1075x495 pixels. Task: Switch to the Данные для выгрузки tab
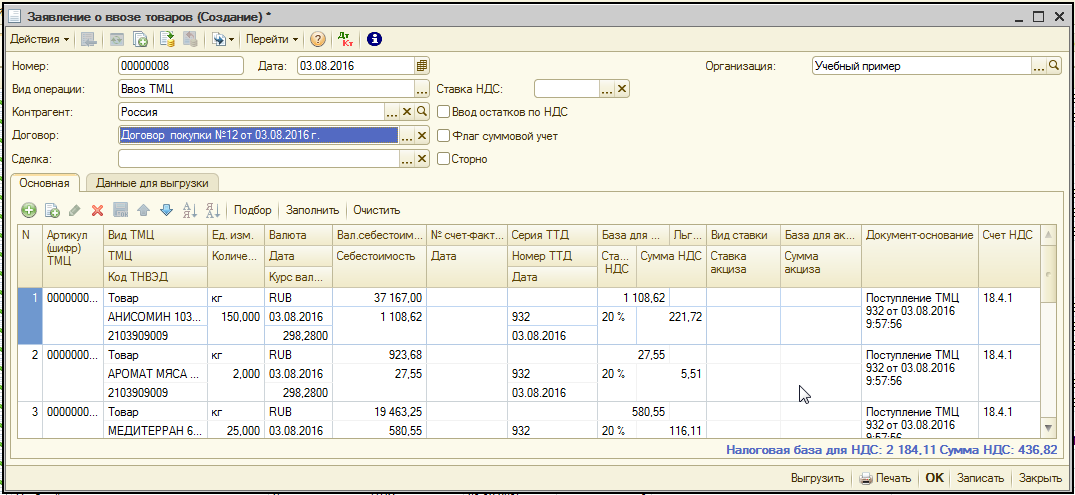[153, 183]
